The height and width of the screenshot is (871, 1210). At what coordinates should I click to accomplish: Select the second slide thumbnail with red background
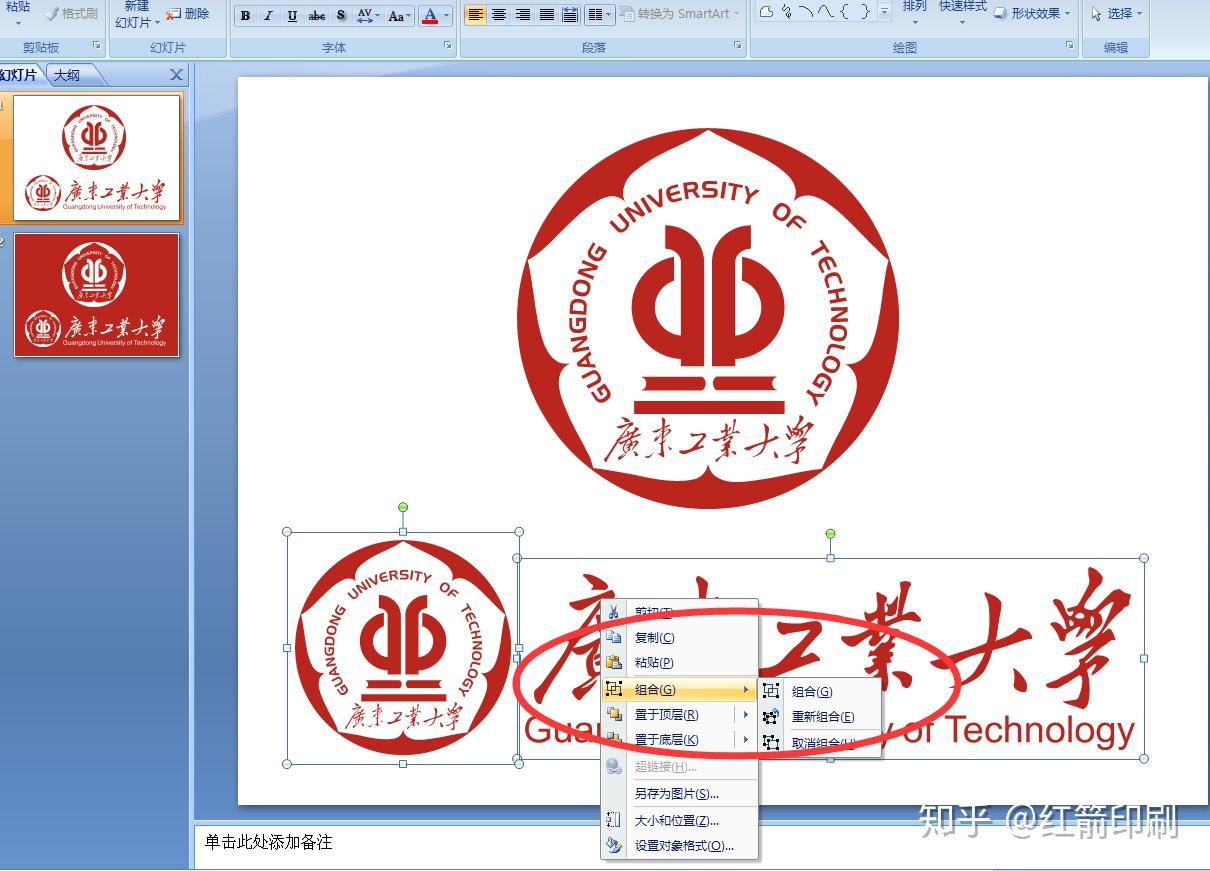(97, 295)
